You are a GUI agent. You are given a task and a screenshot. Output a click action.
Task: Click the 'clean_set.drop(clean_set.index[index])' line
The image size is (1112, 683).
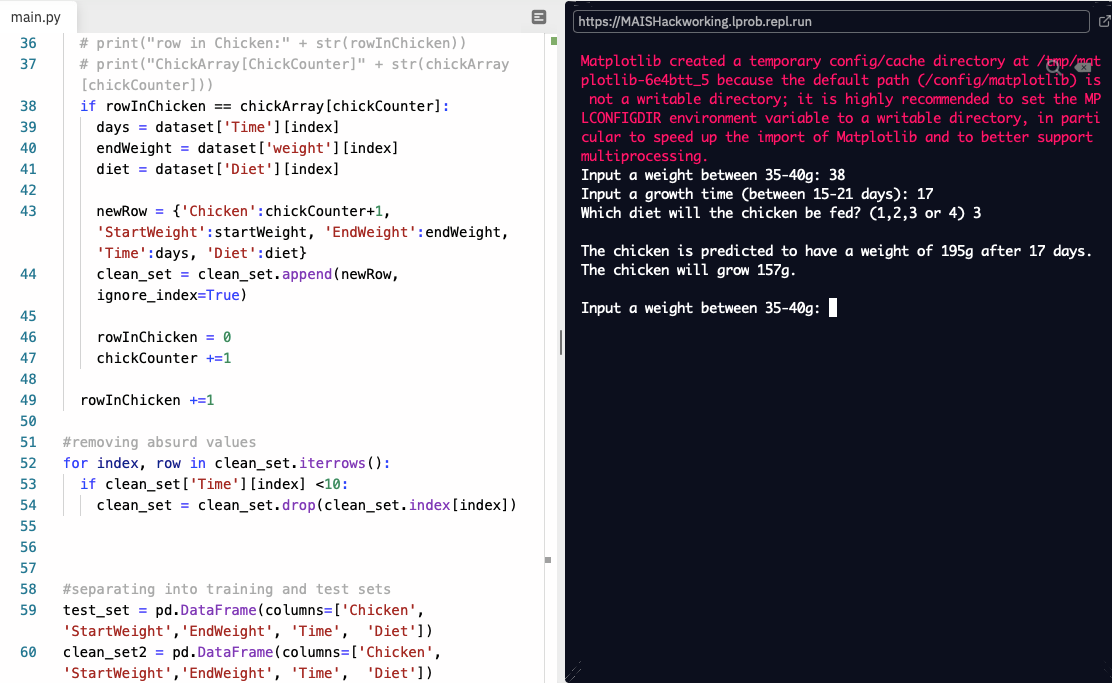306,505
